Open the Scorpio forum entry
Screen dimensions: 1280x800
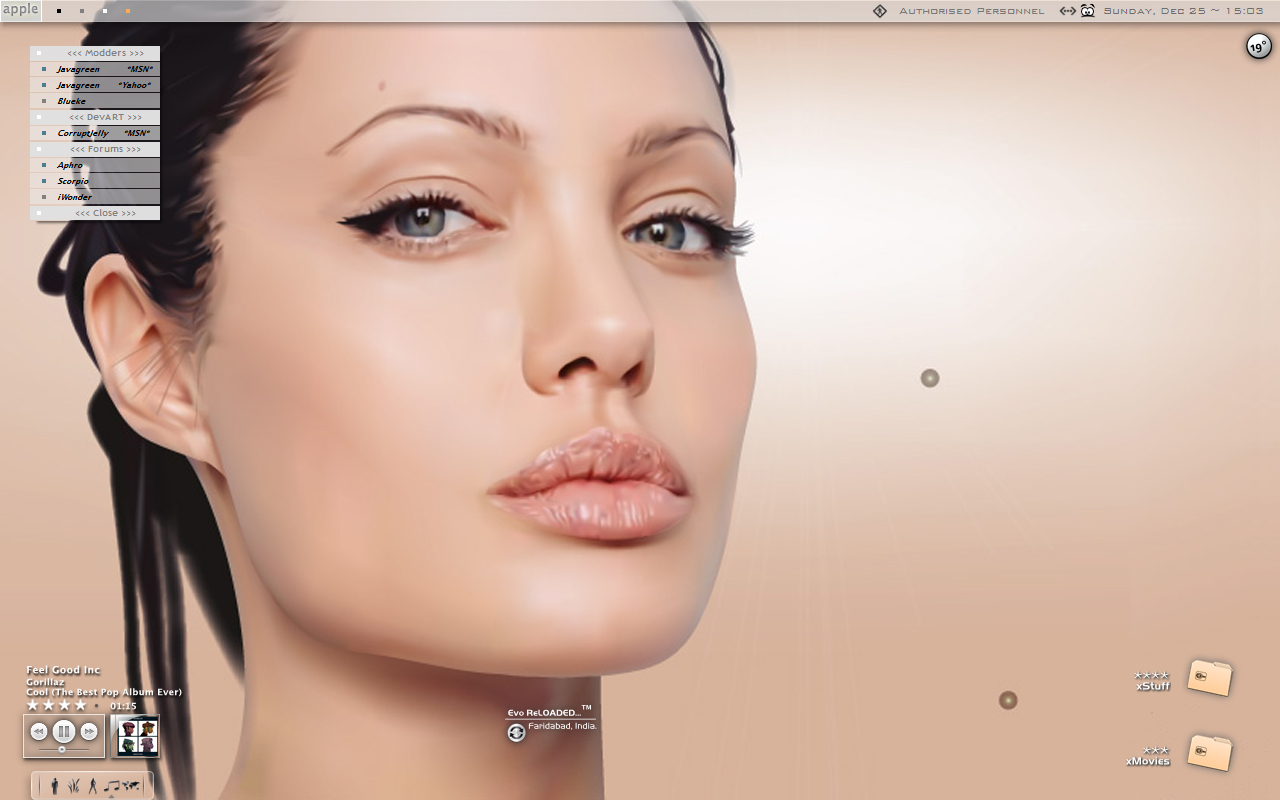(x=95, y=181)
